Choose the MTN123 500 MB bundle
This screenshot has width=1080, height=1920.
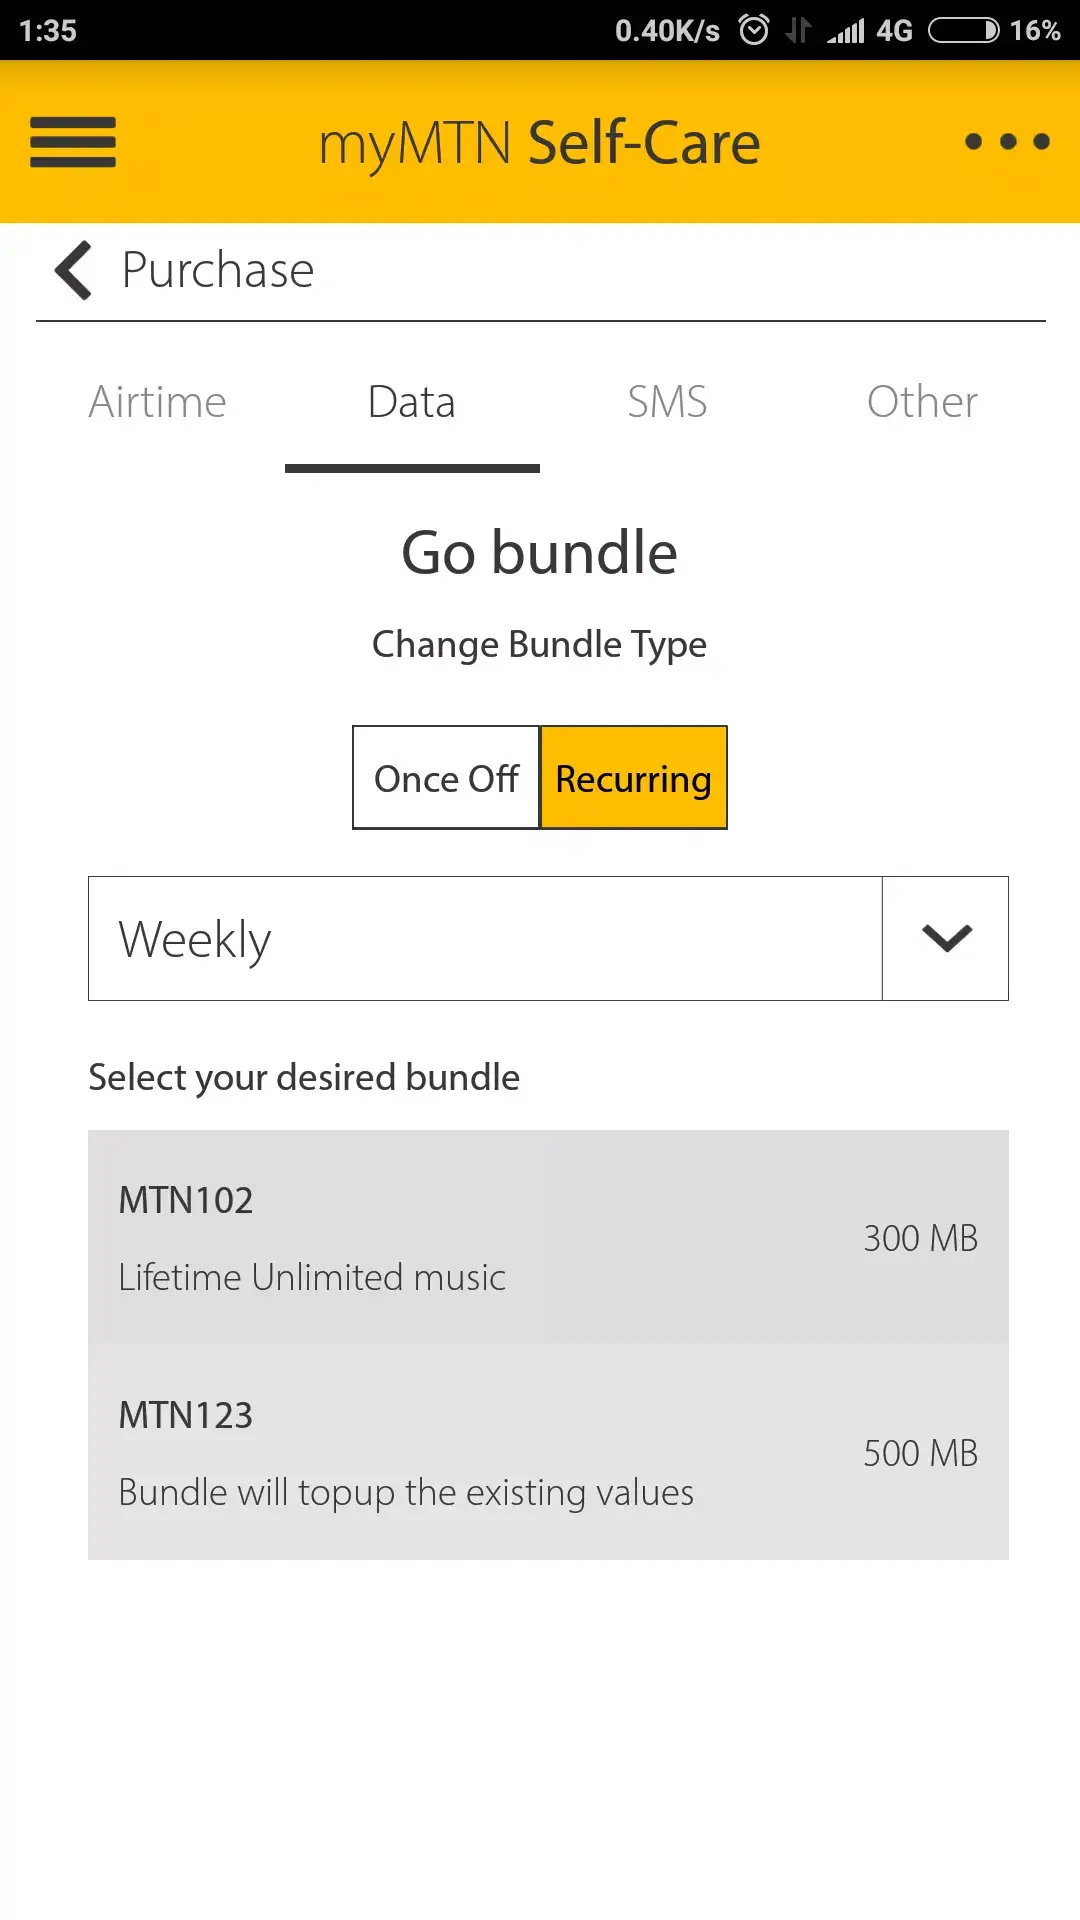tap(548, 1453)
